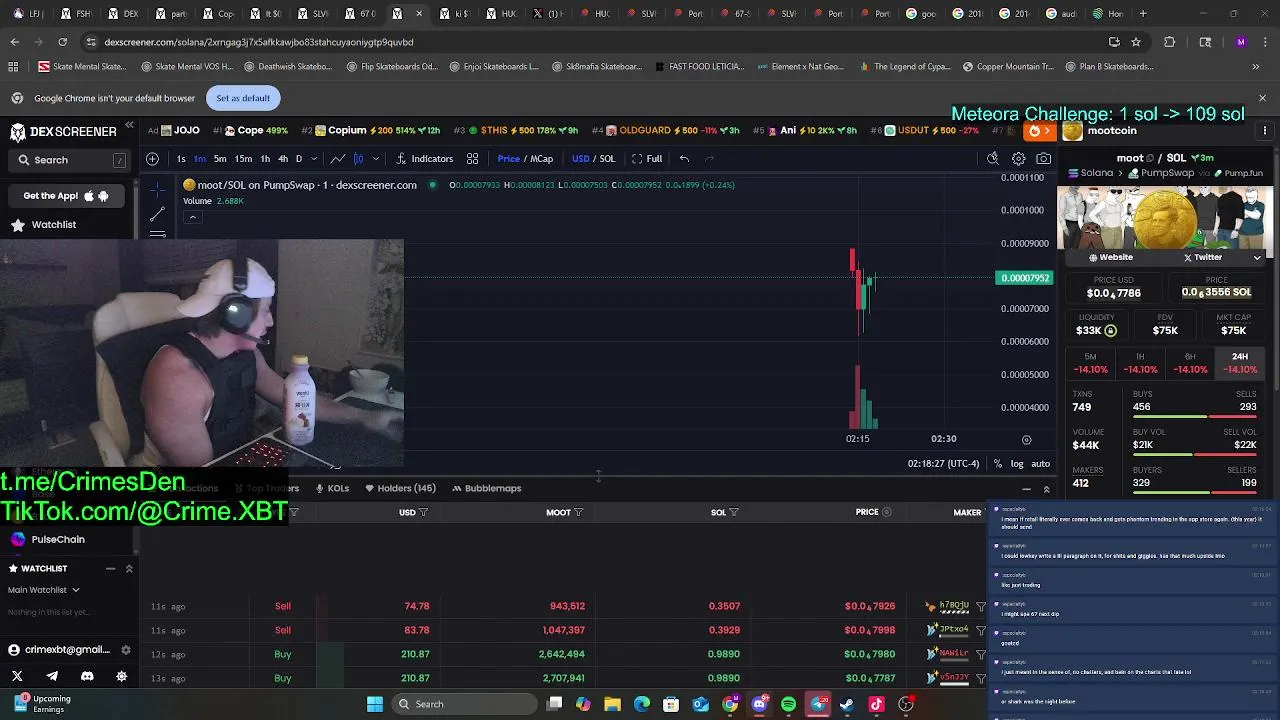Screen dimensions: 1280x720
Task: Toggle the auto scale on the chart
Action: pyautogui.click(x=1040, y=464)
